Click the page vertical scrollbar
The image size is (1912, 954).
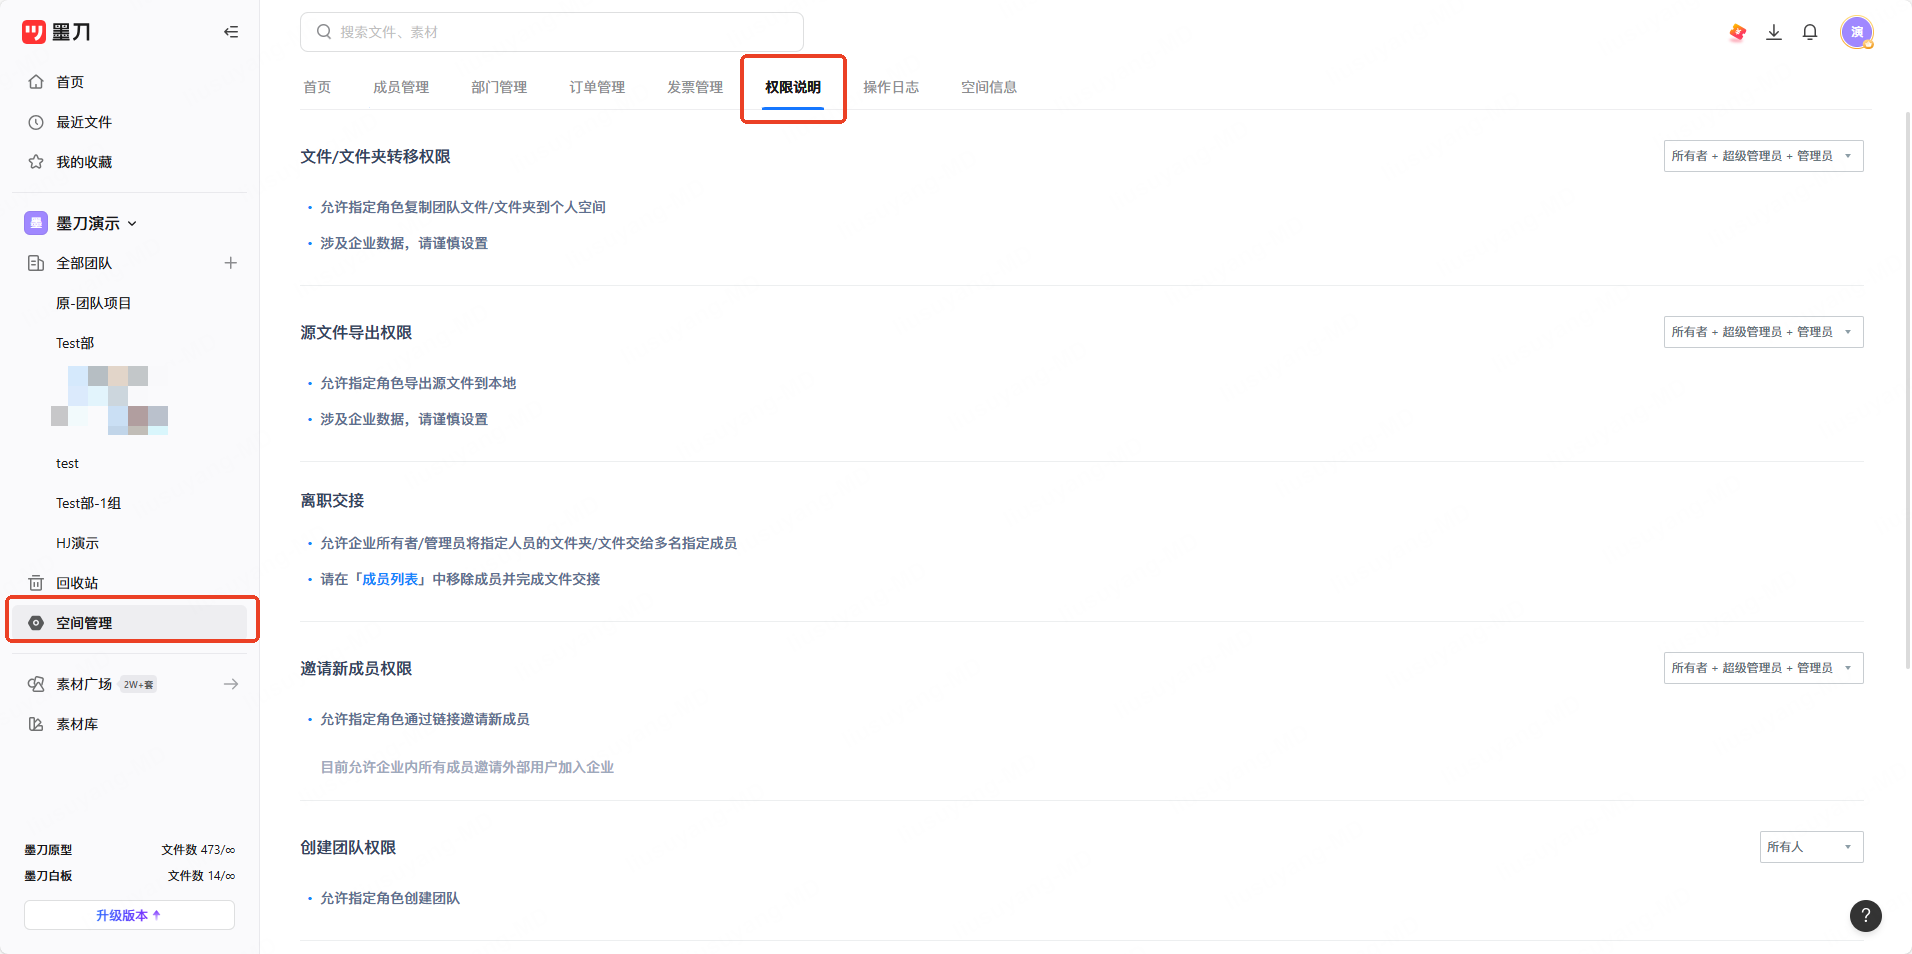coord(1908,390)
